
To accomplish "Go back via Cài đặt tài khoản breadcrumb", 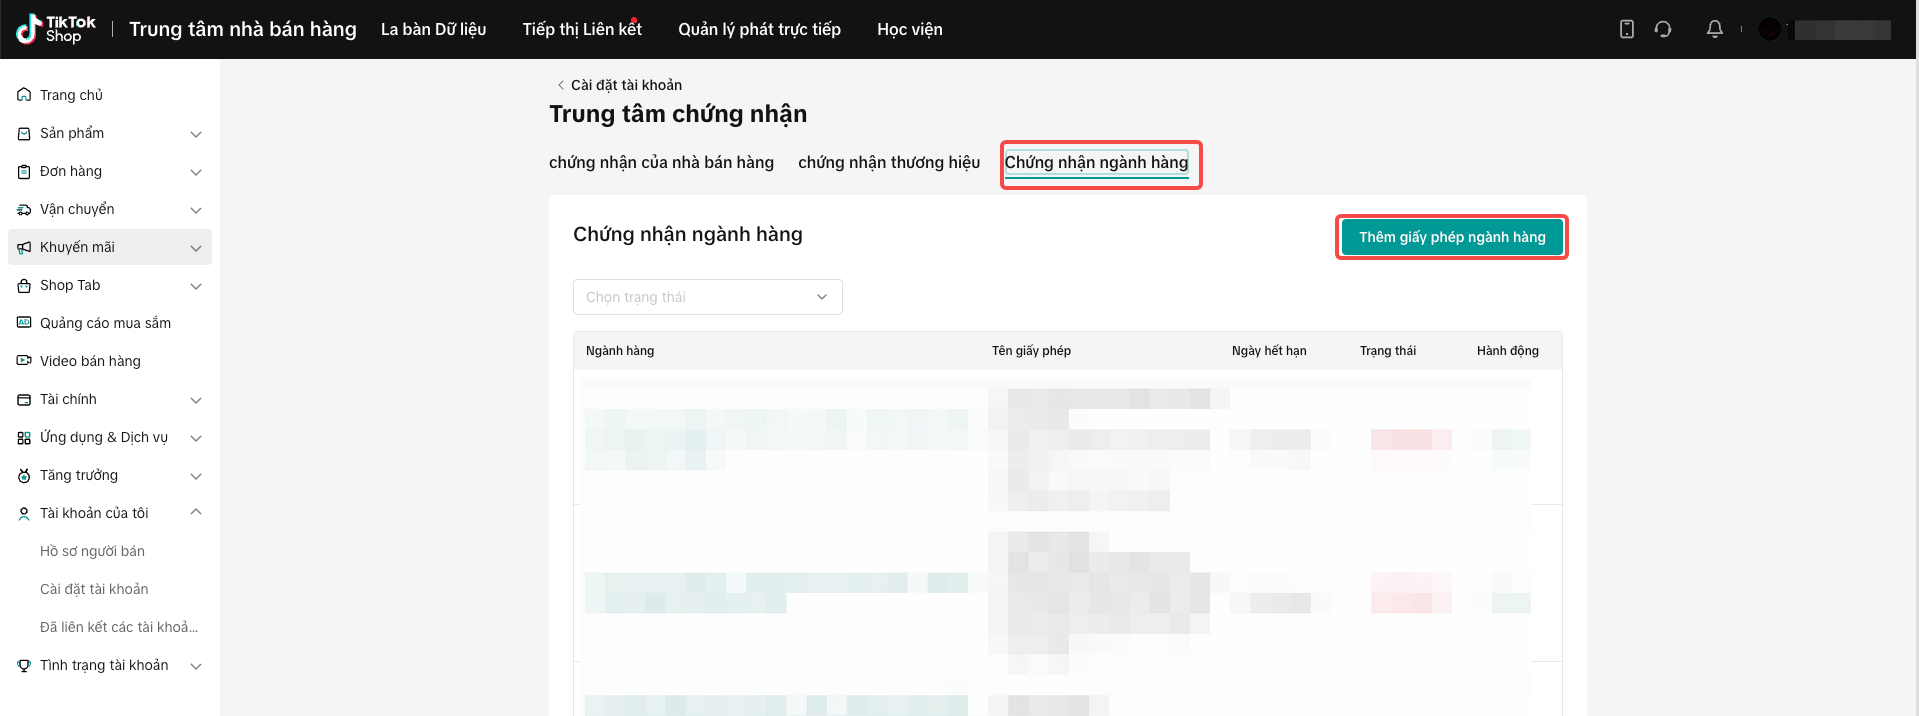I will [x=620, y=85].
